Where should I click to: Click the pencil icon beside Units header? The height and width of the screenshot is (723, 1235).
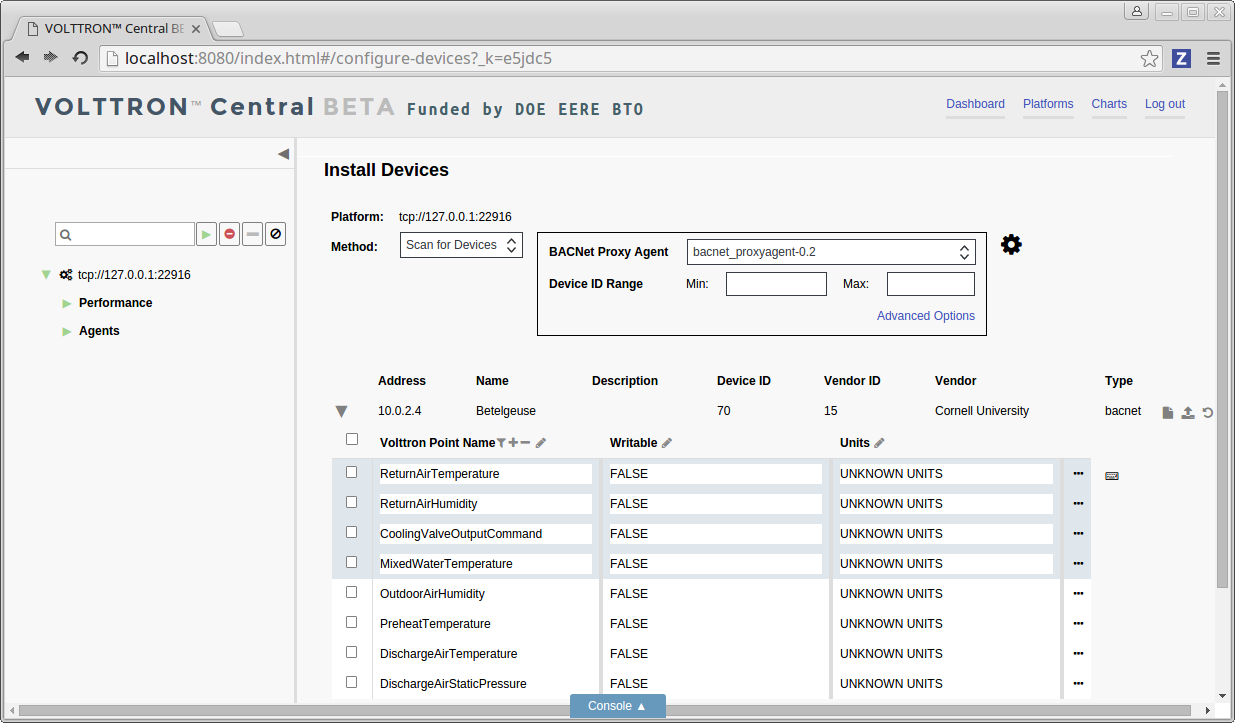[879, 443]
